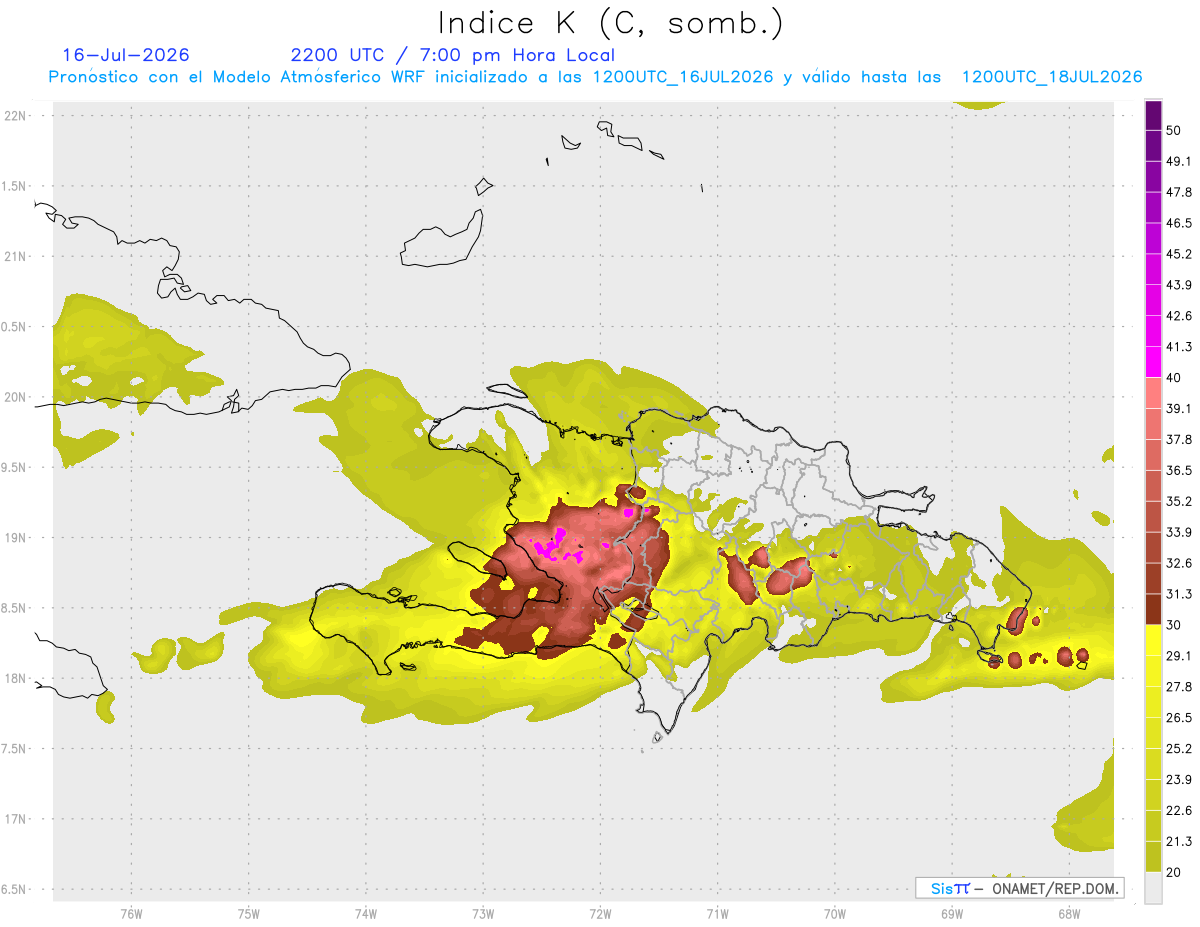This screenshot has width=1200, height=927.
Task: Click the olive swatch between 20 and 21.3
Action: [x=1153, y=857]
